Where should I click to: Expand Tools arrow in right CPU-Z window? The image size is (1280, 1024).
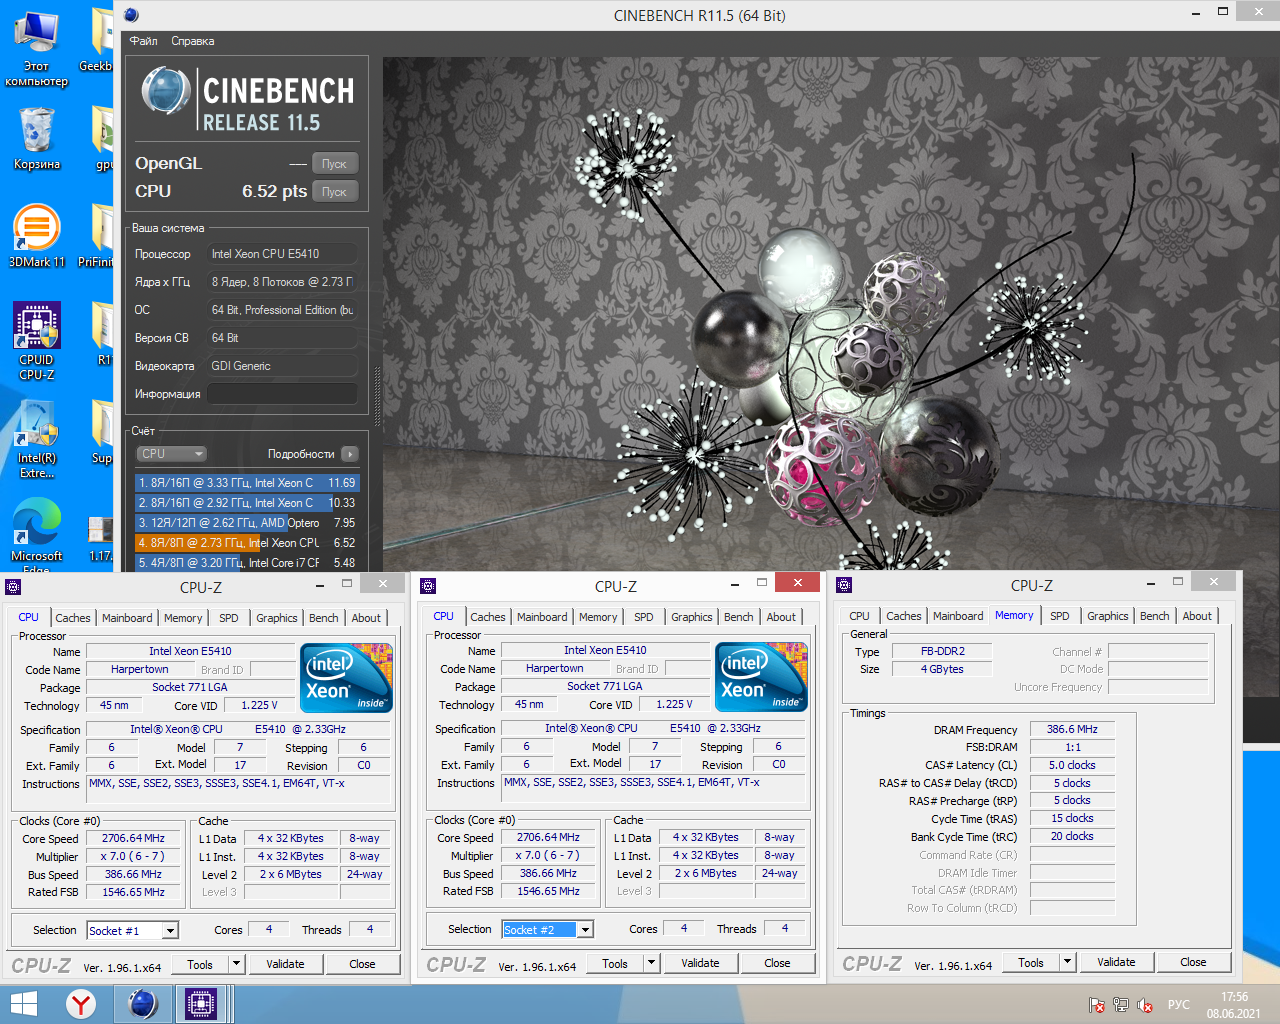pyautogui.click(x=1068, y=962)
